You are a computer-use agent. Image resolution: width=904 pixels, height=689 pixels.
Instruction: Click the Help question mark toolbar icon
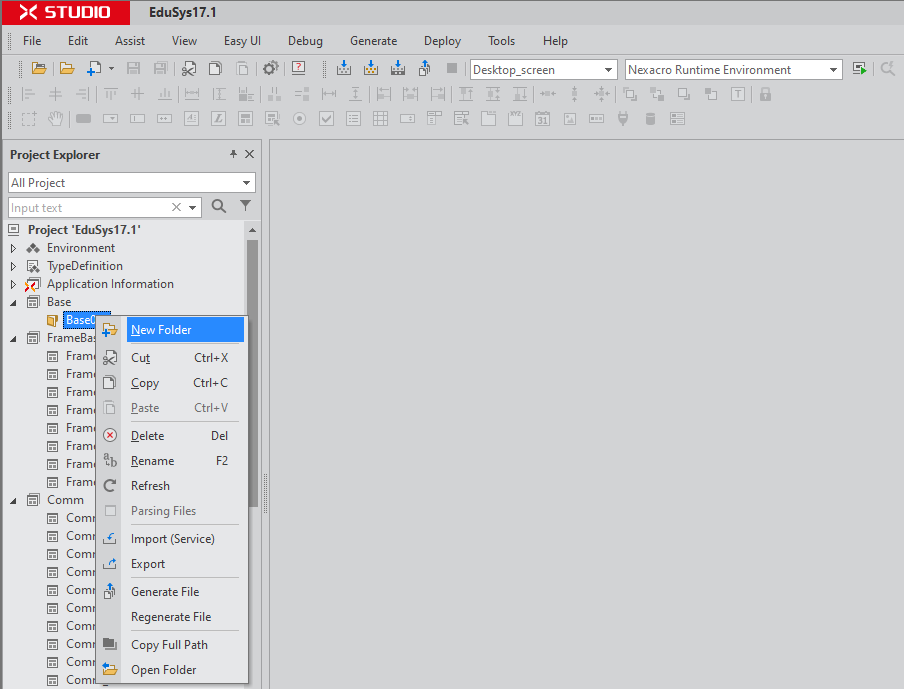[298, 69]
